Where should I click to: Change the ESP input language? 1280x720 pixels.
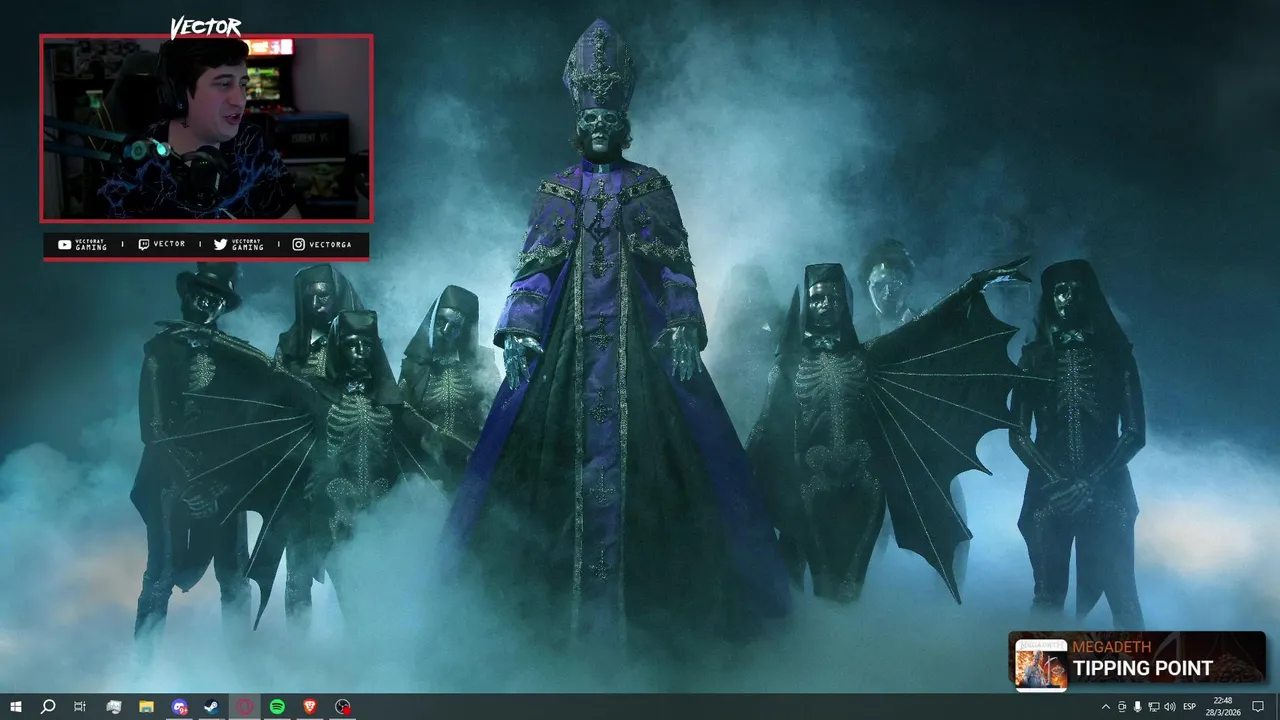coord(1190,707)
